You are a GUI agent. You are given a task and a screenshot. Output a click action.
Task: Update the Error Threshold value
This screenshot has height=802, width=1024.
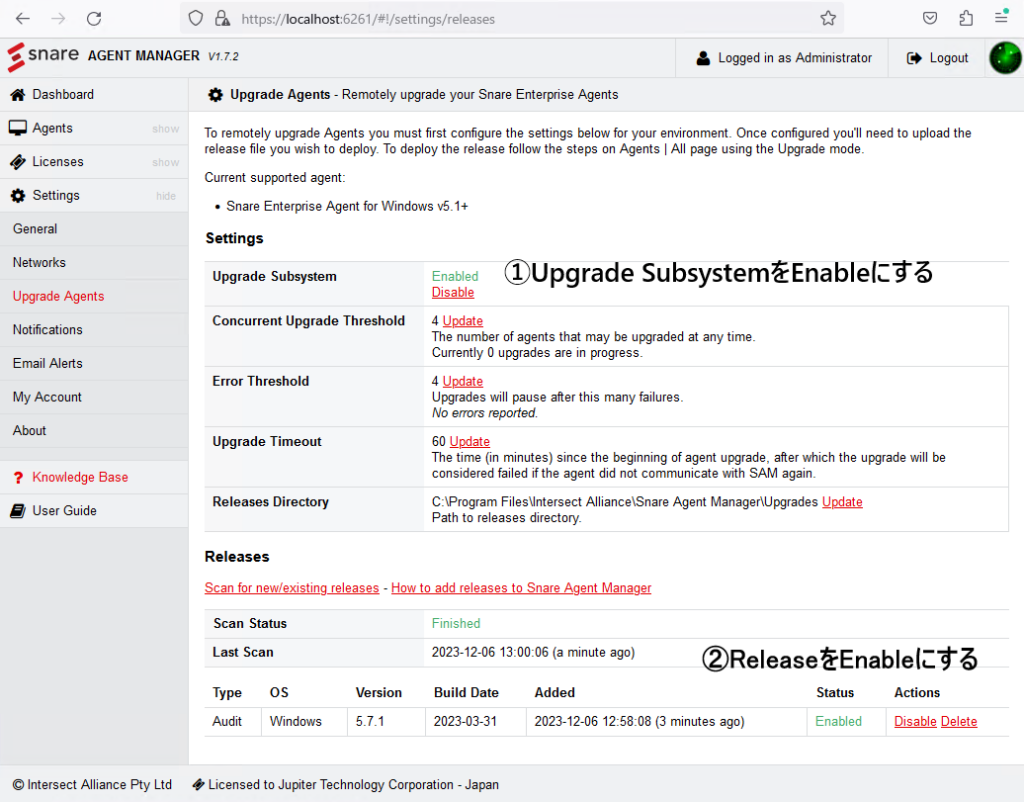point(462,381)
